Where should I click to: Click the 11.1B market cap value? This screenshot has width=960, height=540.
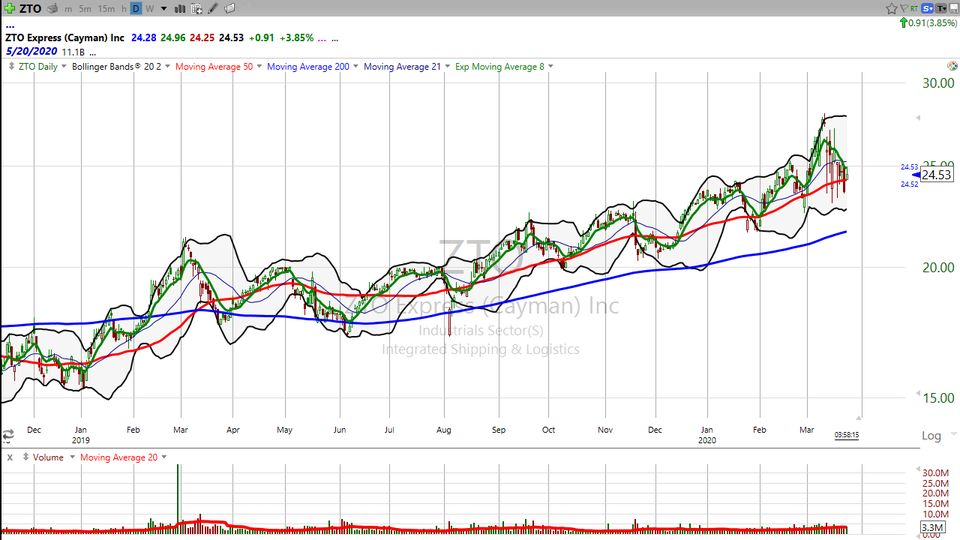(73, 53)
